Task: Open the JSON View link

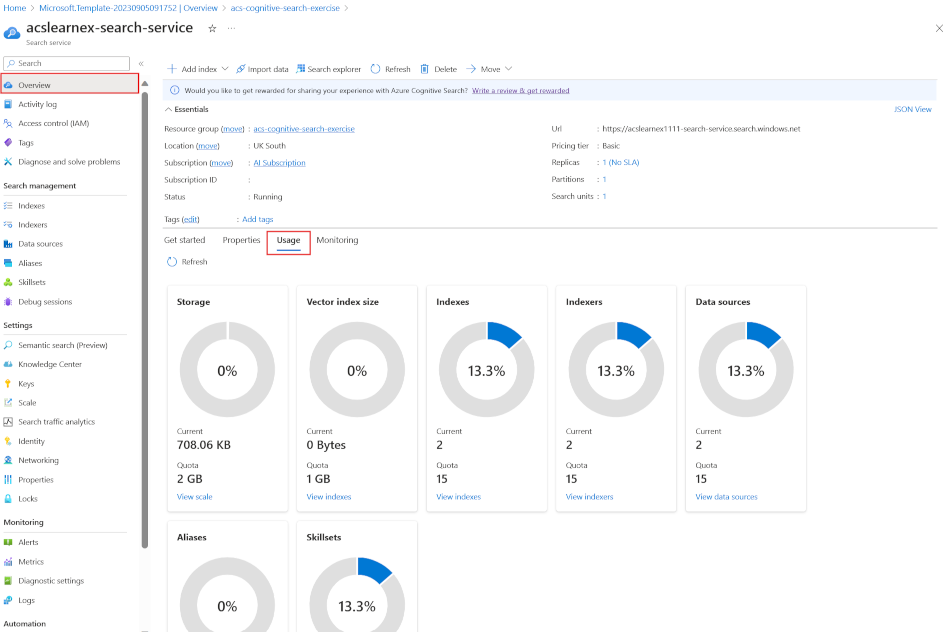Action: pos(913,110)
